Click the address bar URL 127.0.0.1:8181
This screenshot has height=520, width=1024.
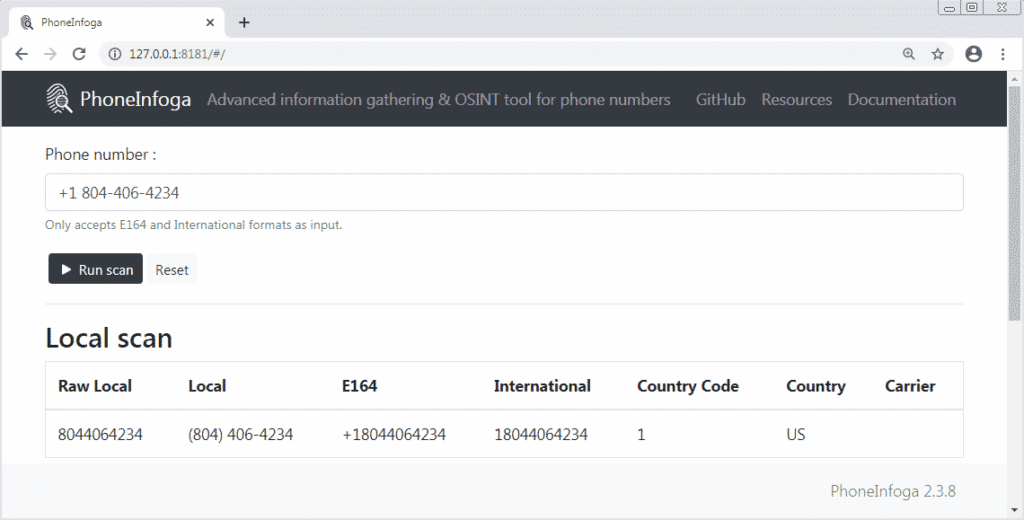(x=177, y=54)
